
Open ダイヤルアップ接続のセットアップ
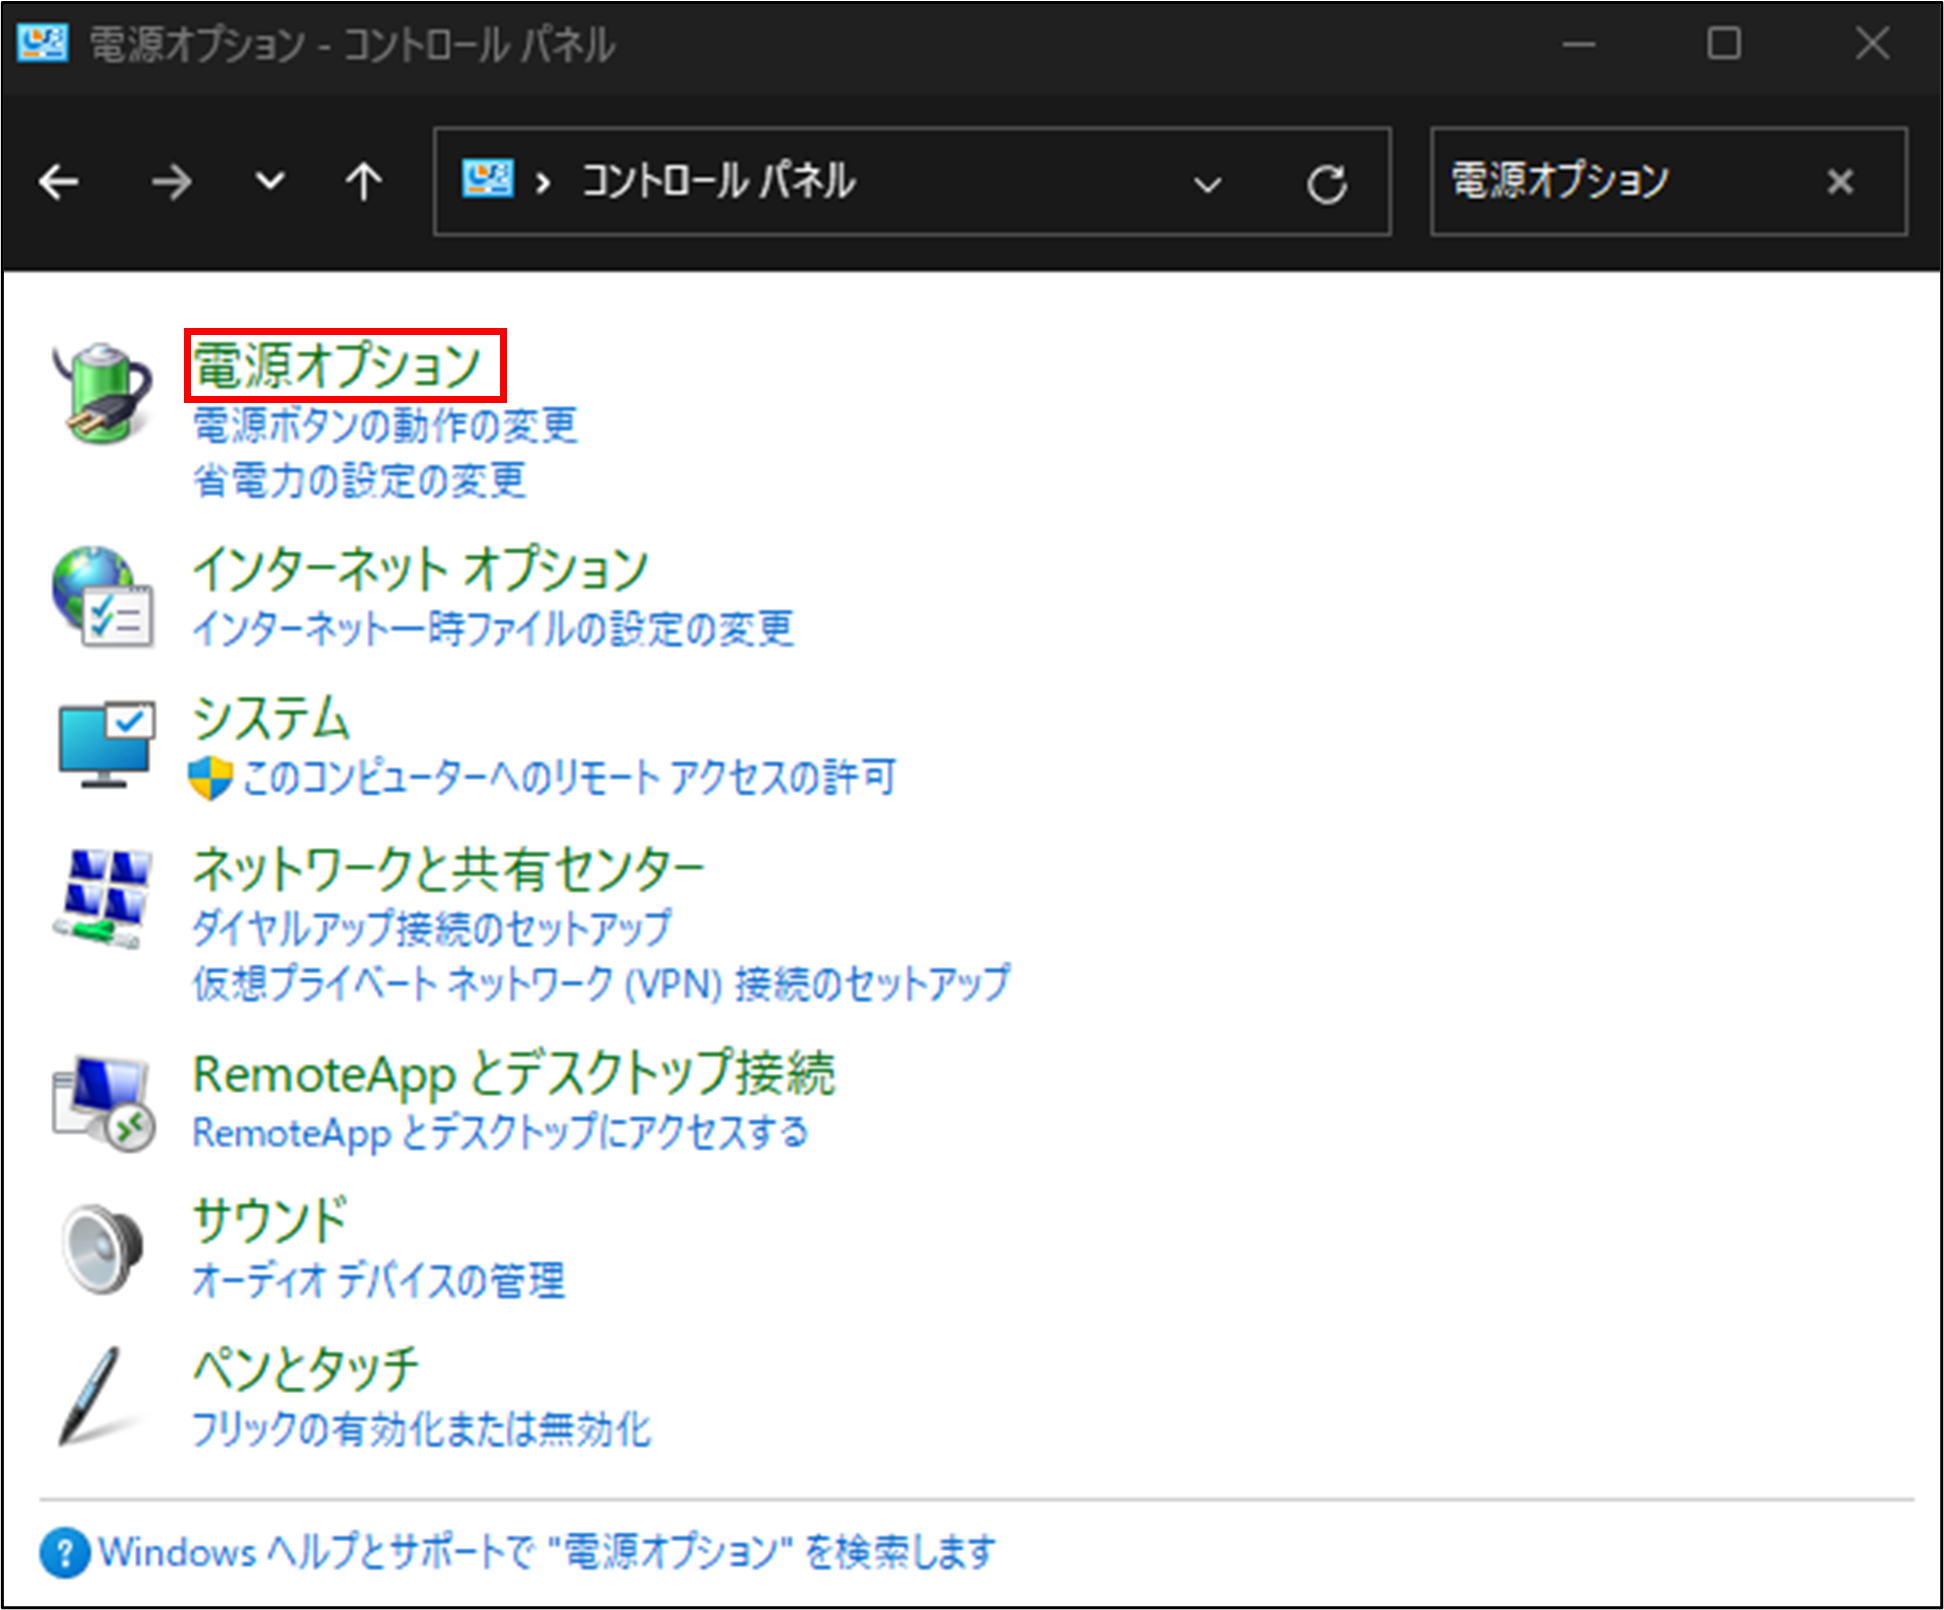(x=432, y=928)
